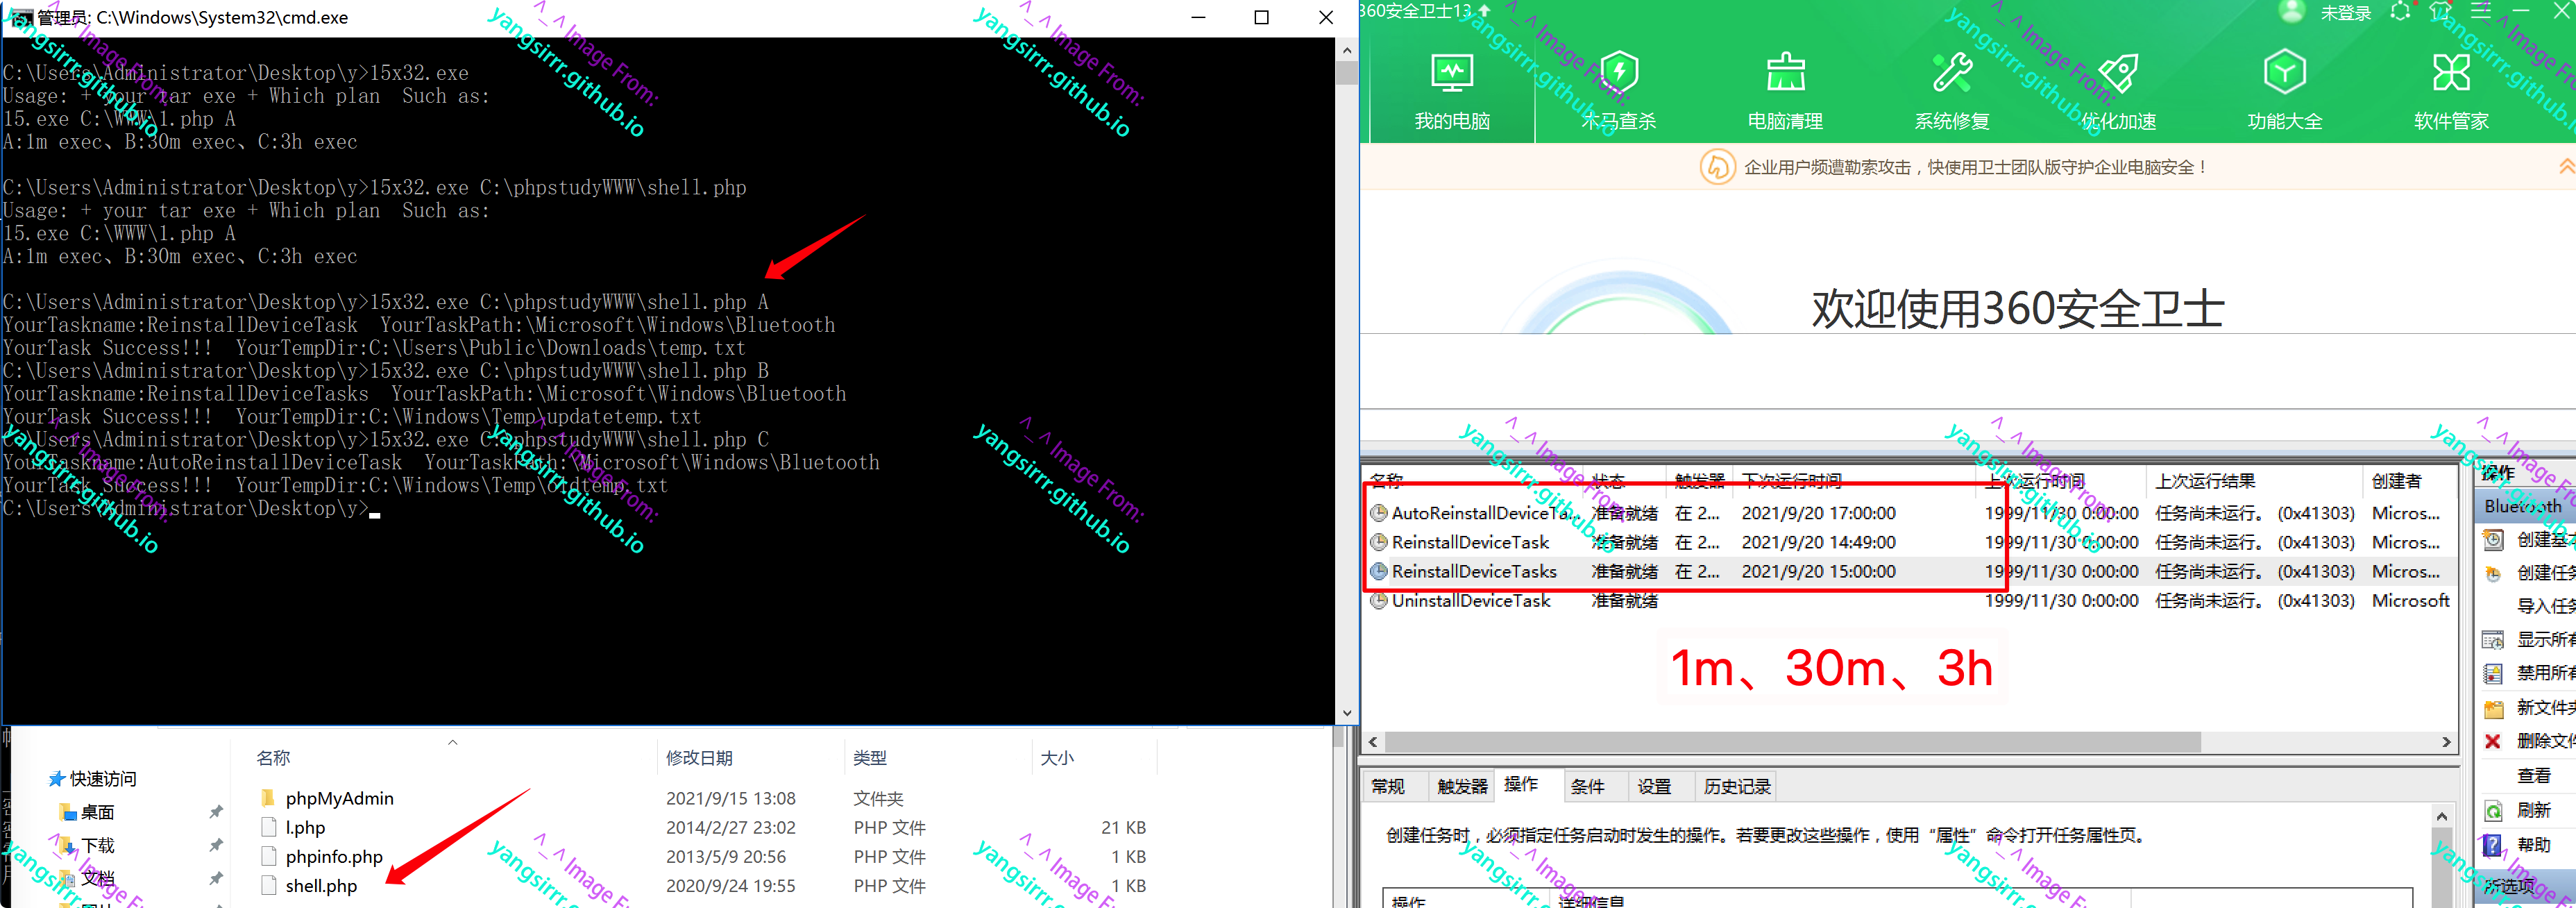Select shell.php in file list
This screenshot has height=908, width=2576.
321,886
